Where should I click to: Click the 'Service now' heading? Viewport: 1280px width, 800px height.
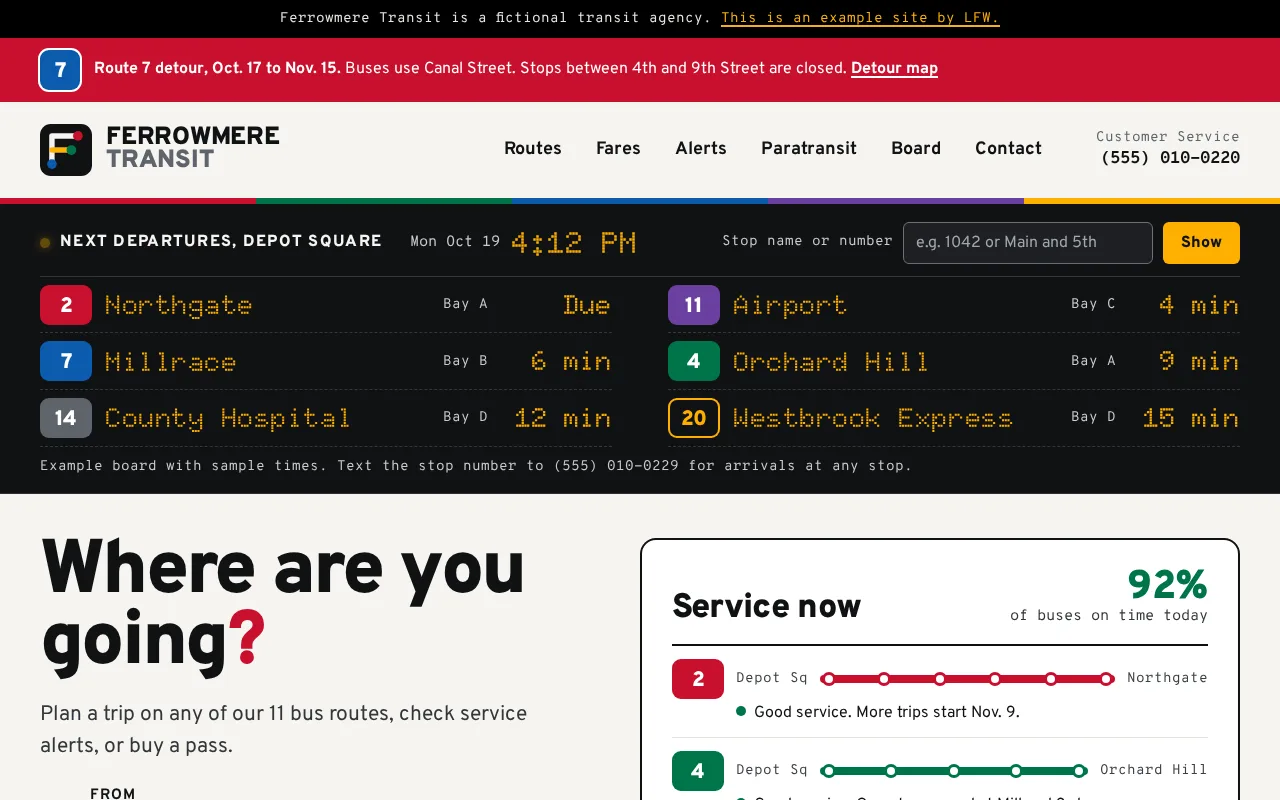766,606
